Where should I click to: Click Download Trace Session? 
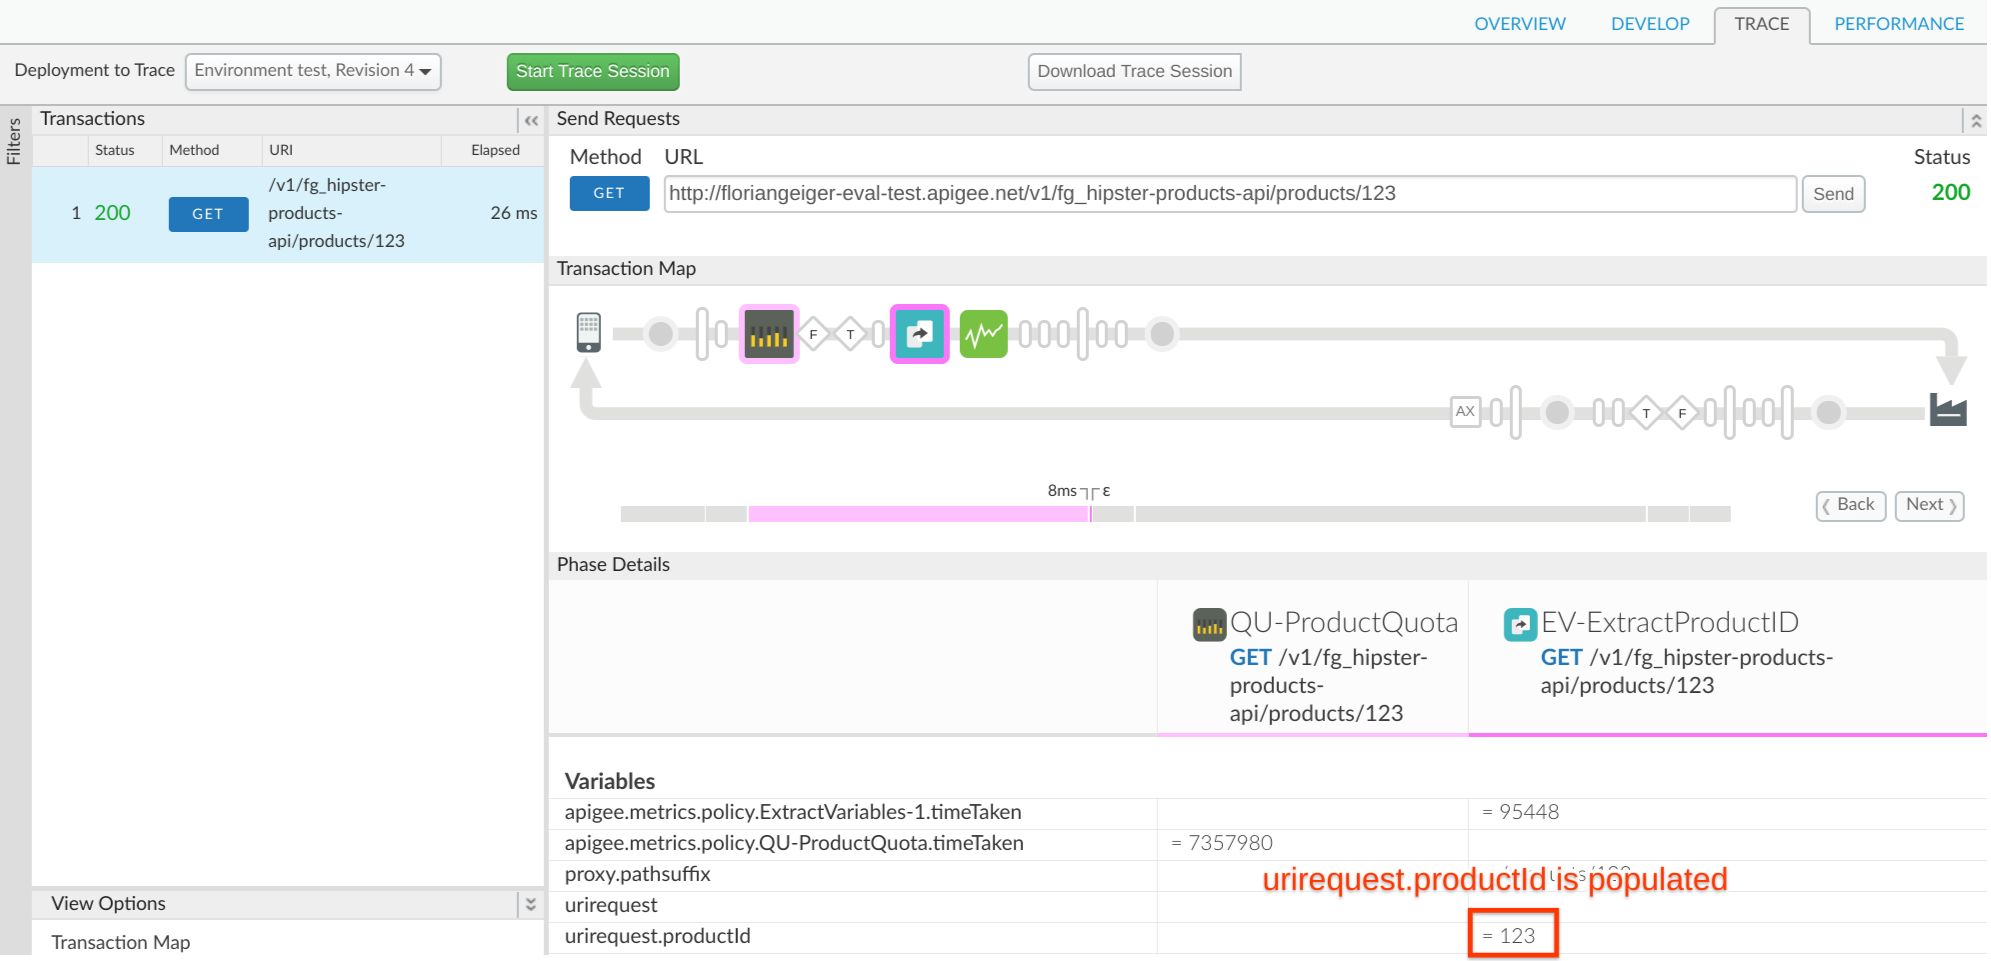[1134, 72]
